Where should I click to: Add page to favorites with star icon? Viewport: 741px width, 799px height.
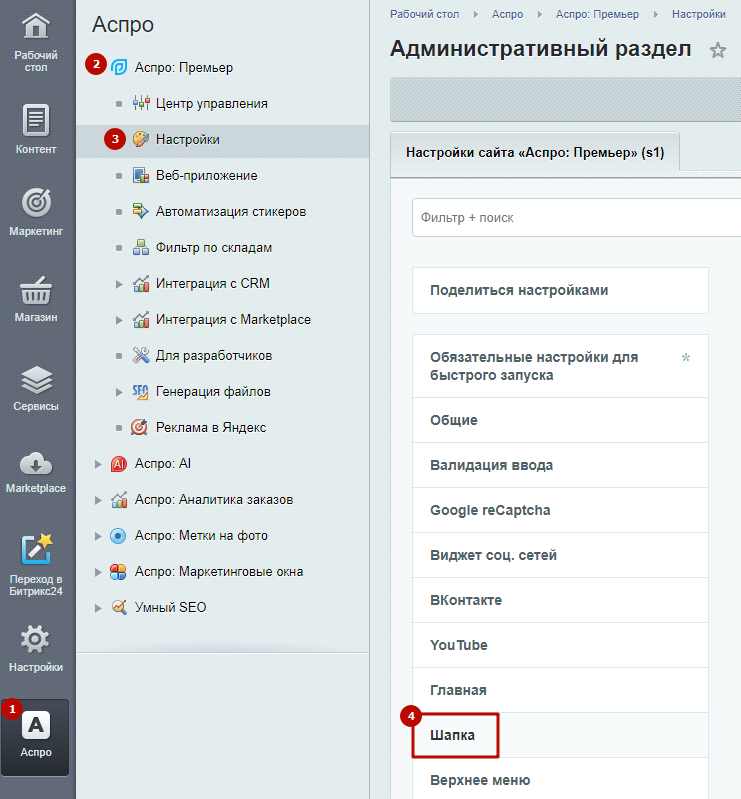(718, 50)
